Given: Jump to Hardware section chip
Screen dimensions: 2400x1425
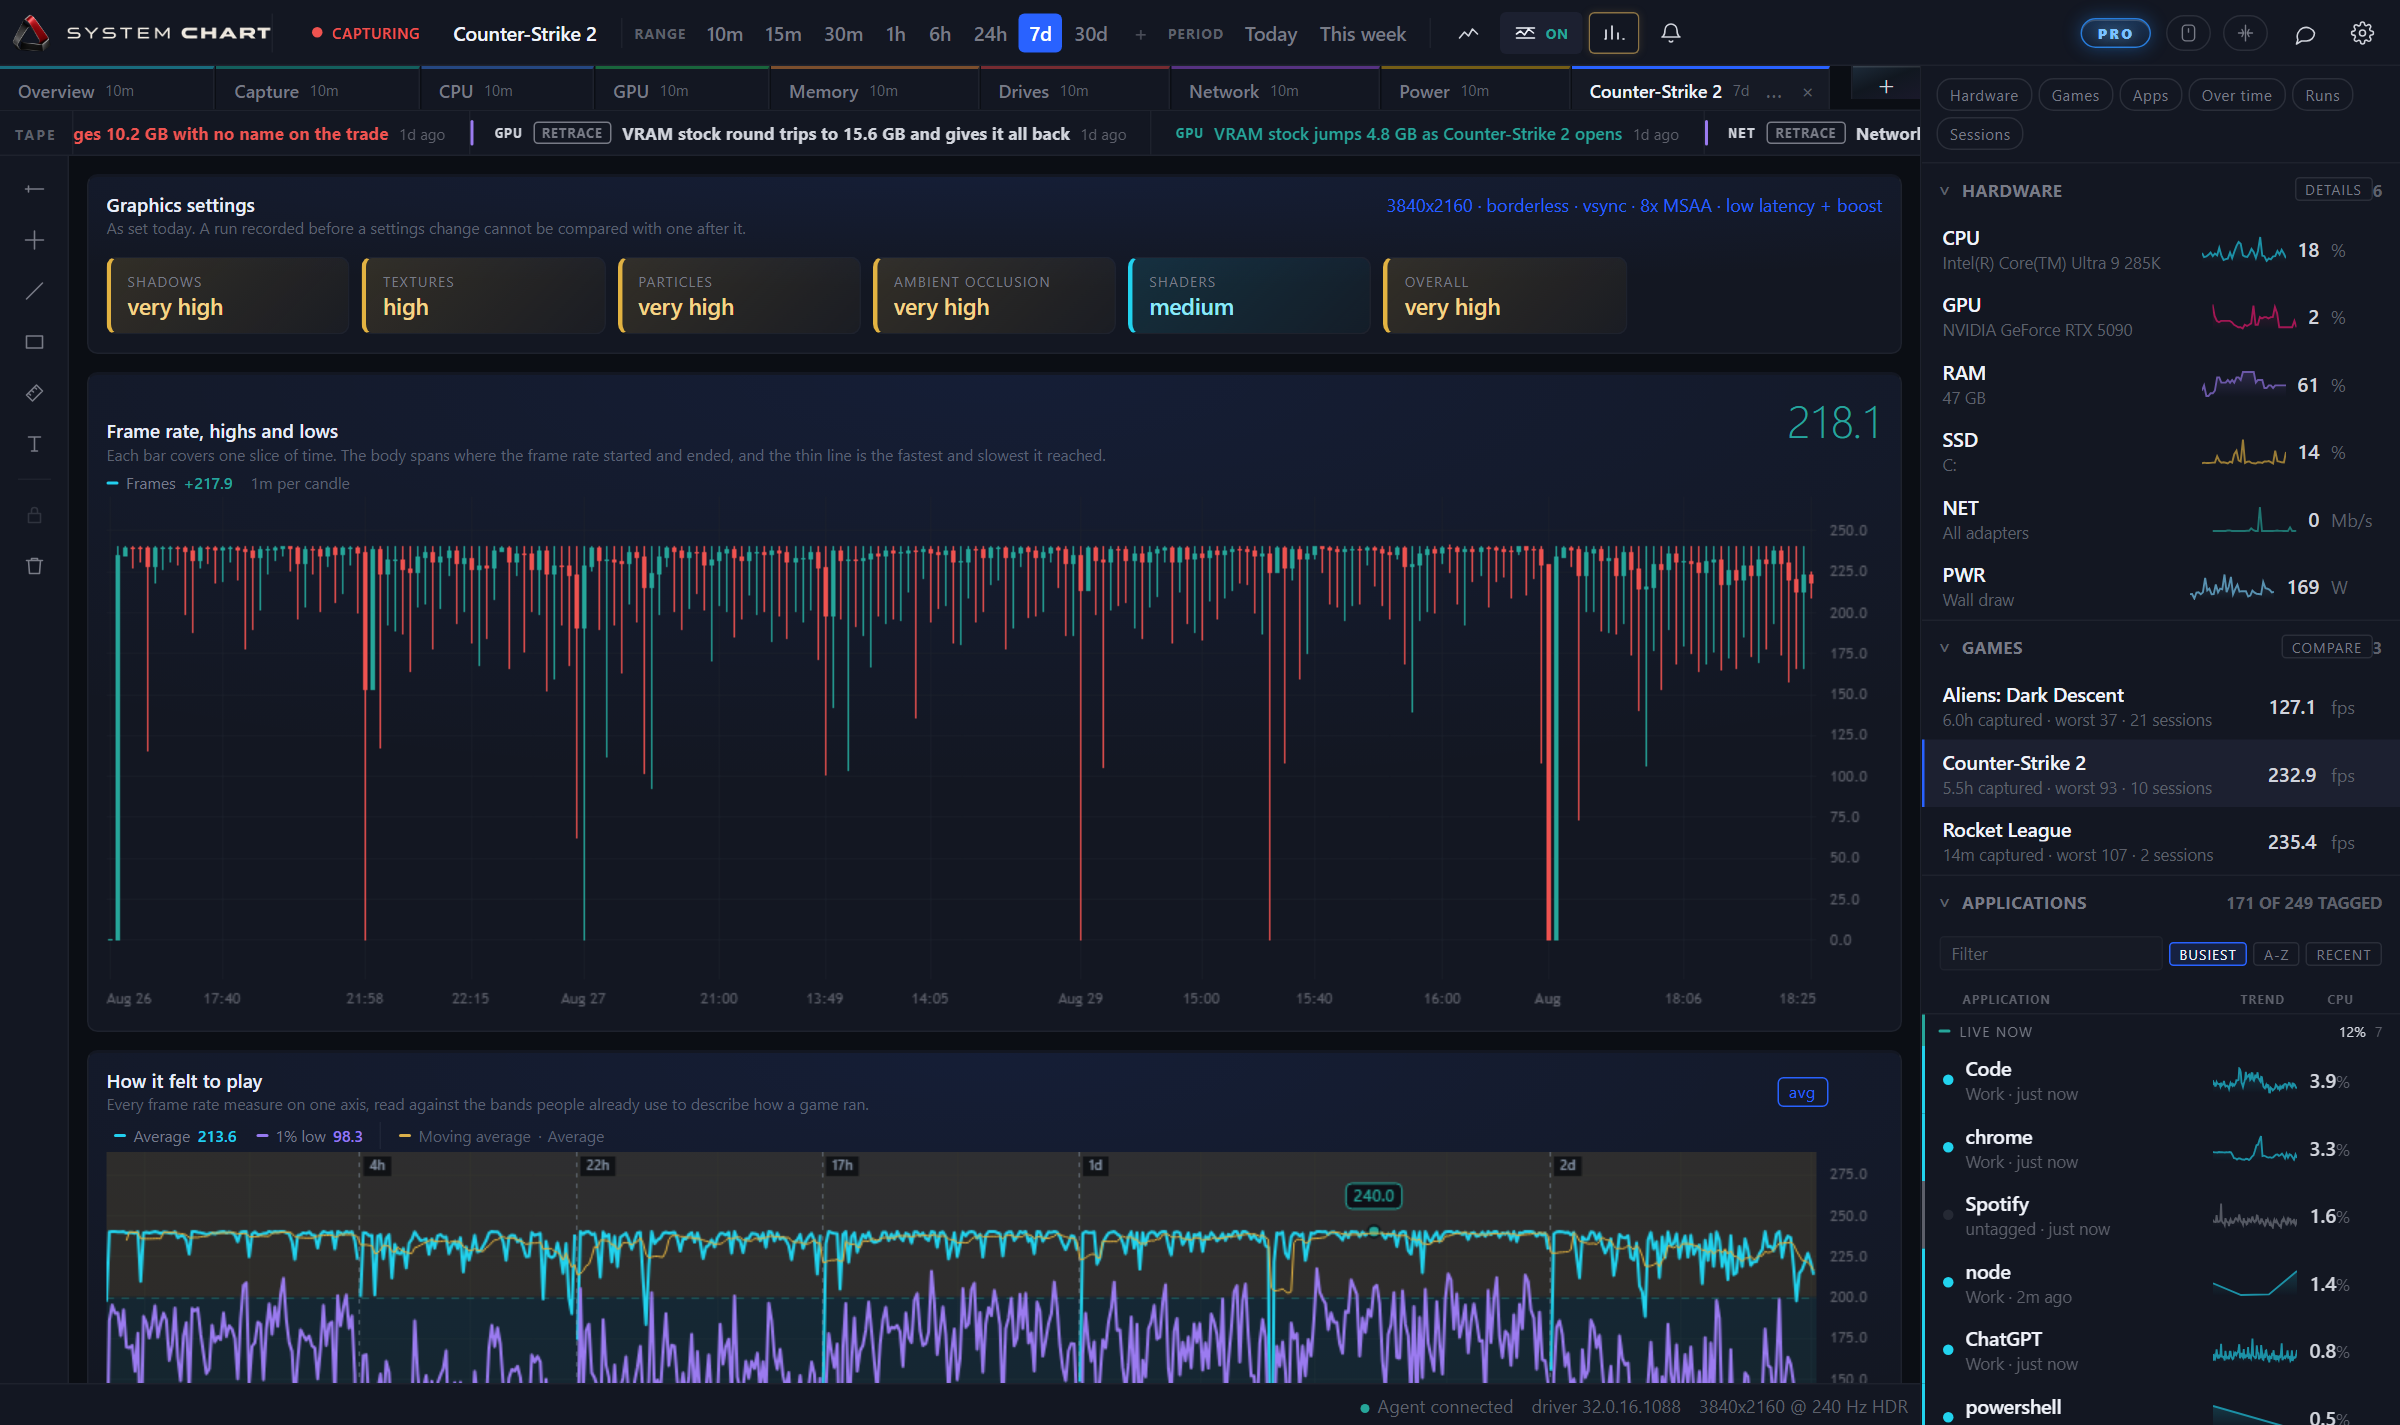Looking at the screenshot, I should point(1984,95).
